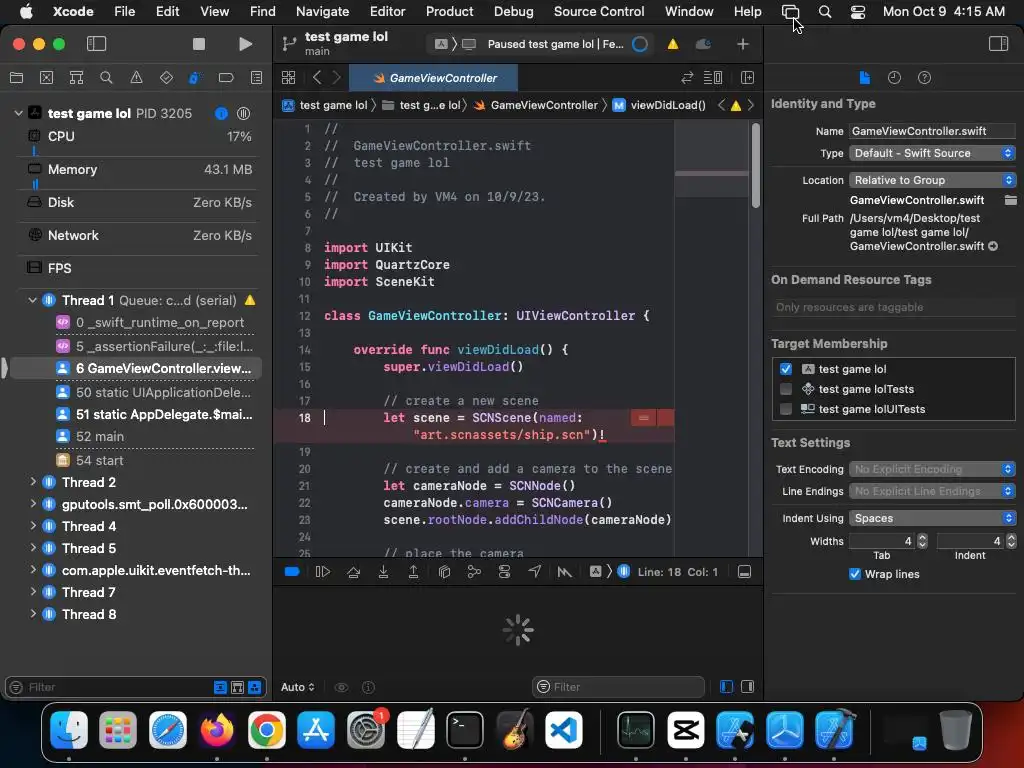The image size is (1024, 768).
Task: Open the Navigate menu
Action: tap(322, 11)
